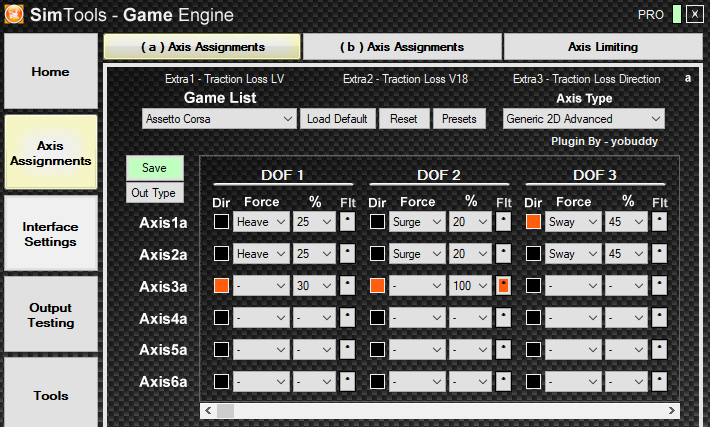Open the Assetto Corsa game list dropdown
This screenshot has height=427, width=717.
[x=218, y=119]
